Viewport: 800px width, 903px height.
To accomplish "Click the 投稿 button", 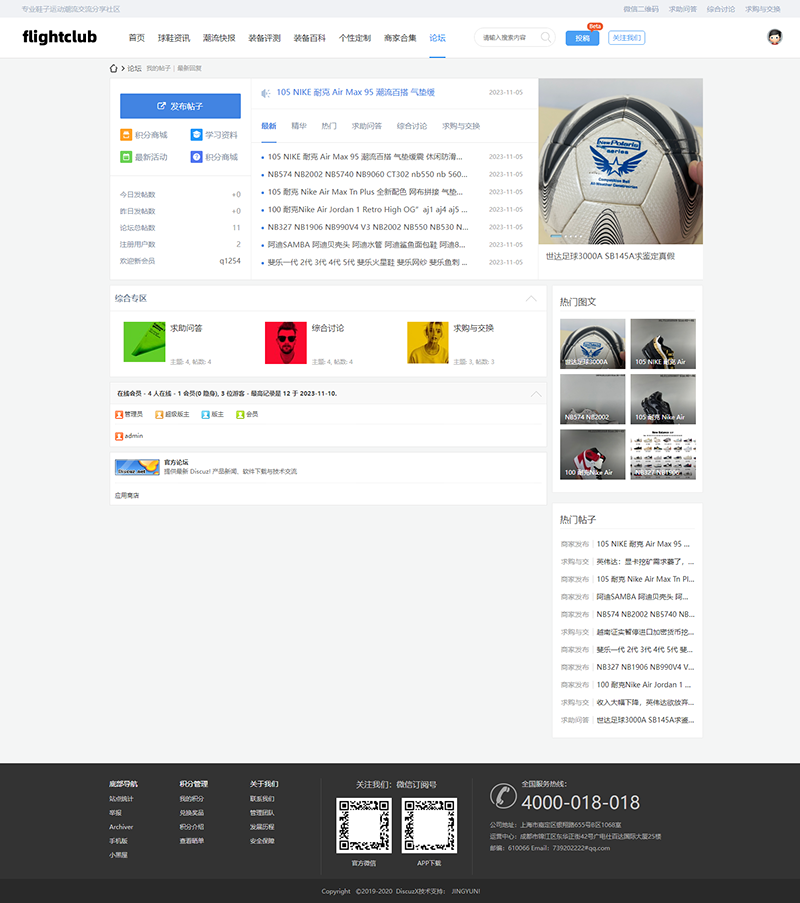I will (x=582, y=38).
